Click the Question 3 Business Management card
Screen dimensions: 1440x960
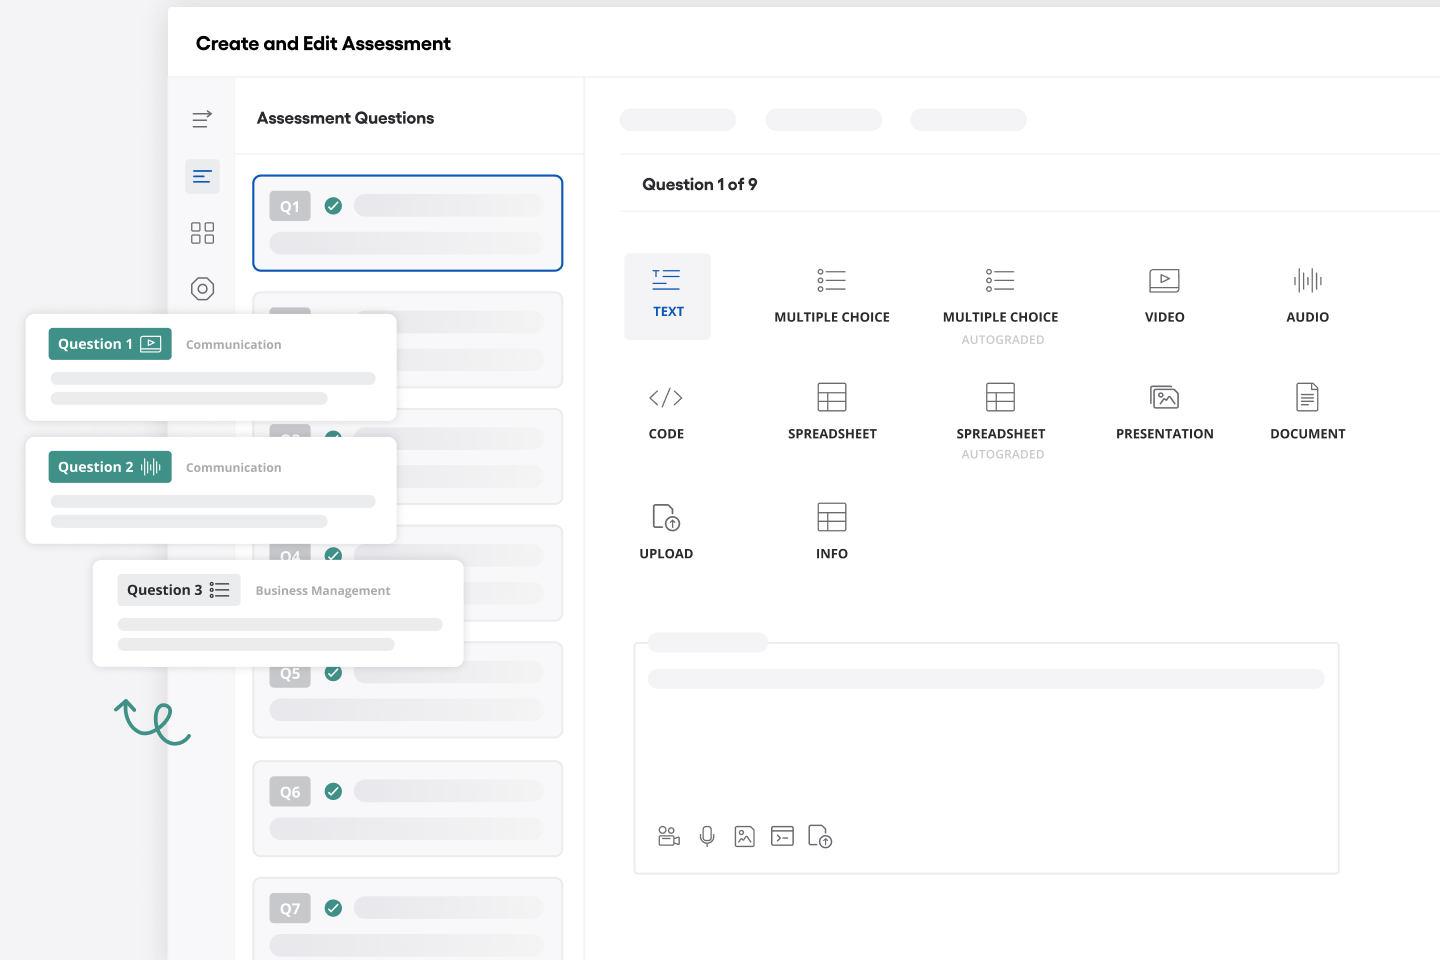point(278,613)
